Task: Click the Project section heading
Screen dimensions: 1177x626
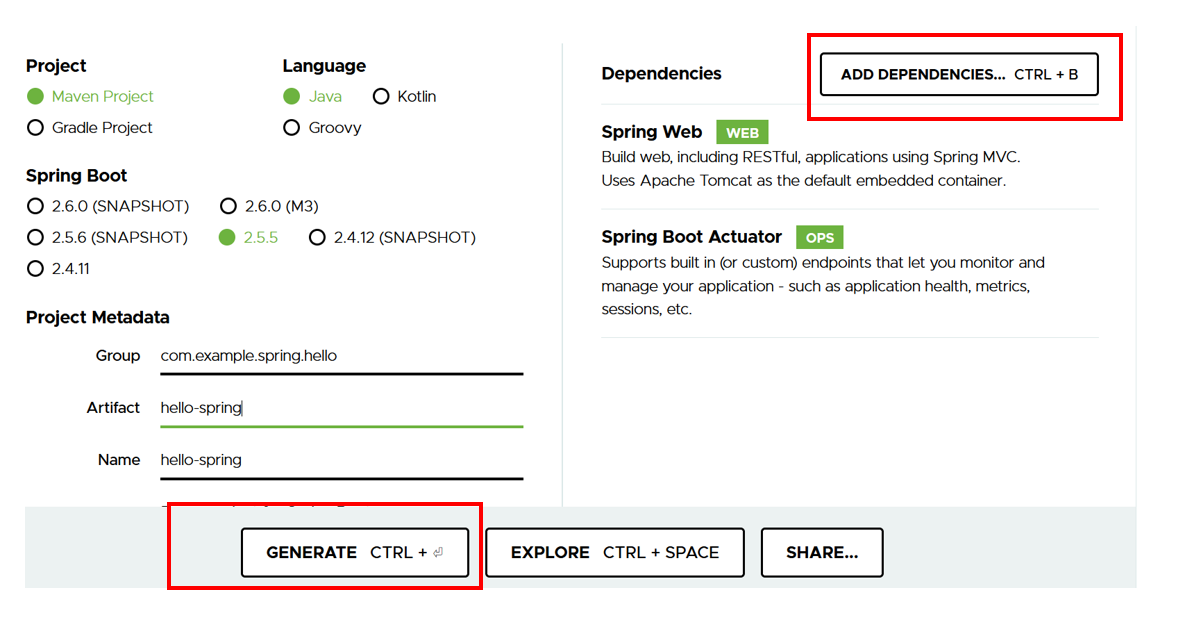Action: click(56, 66)
